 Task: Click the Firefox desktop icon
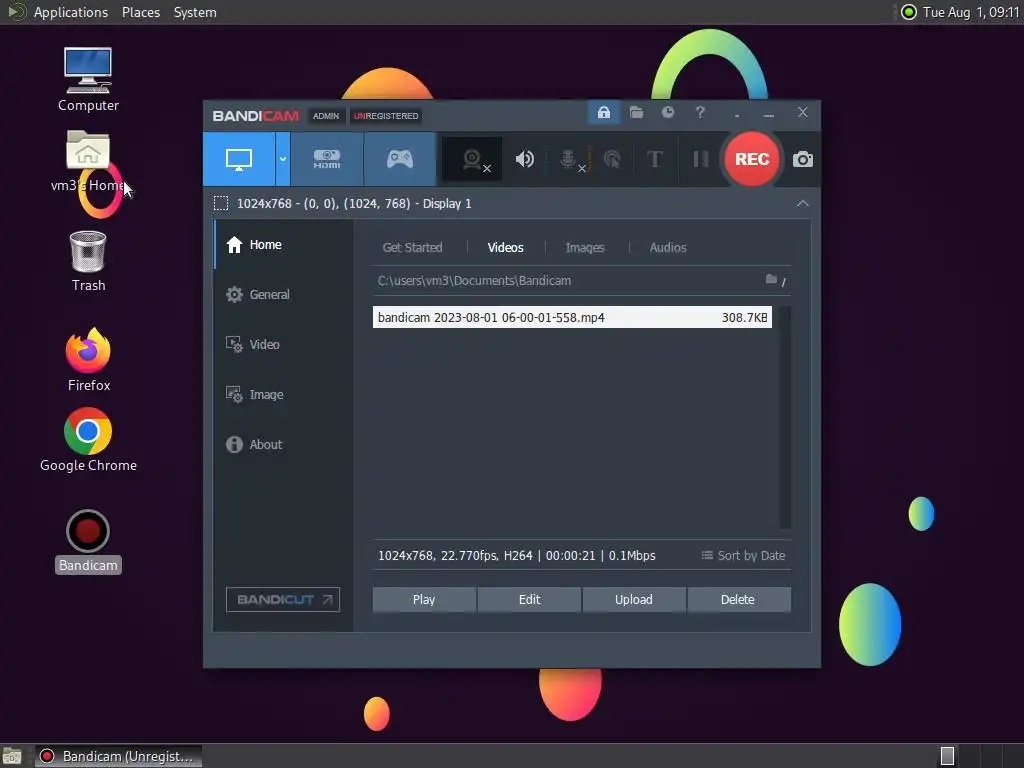pyautogui.click(x=88, y=360)
